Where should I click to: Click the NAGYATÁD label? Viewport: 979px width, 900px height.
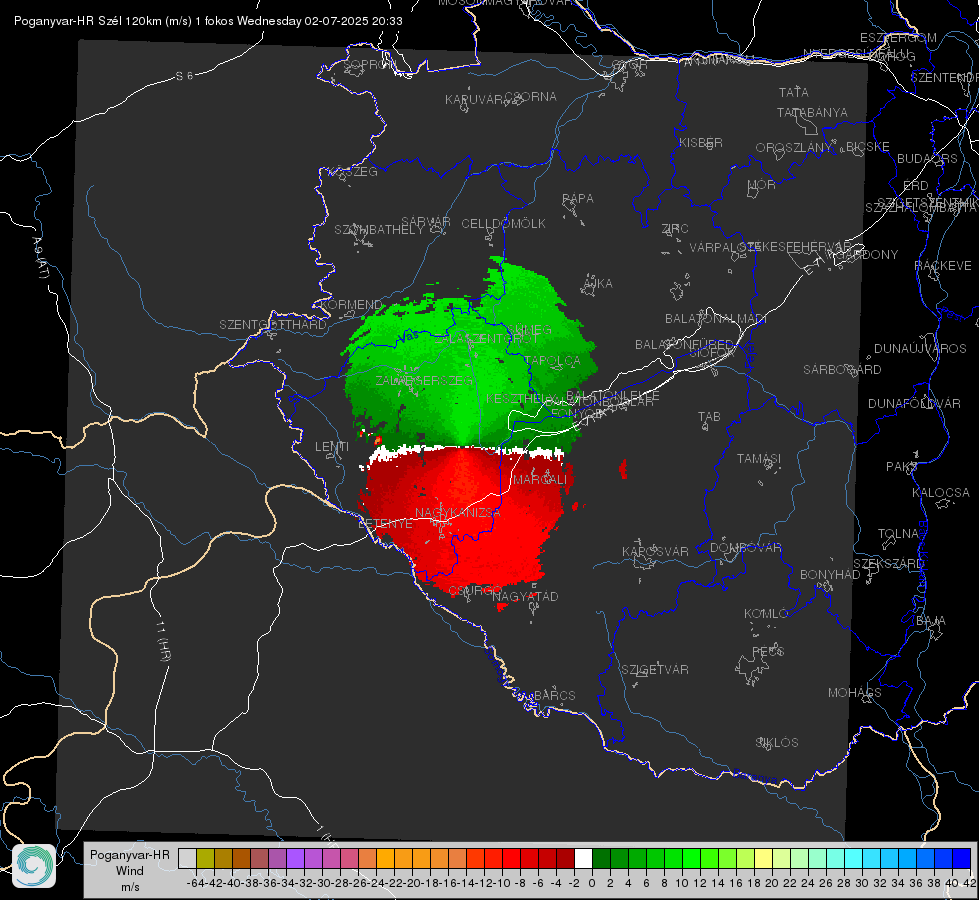[525, 596]
